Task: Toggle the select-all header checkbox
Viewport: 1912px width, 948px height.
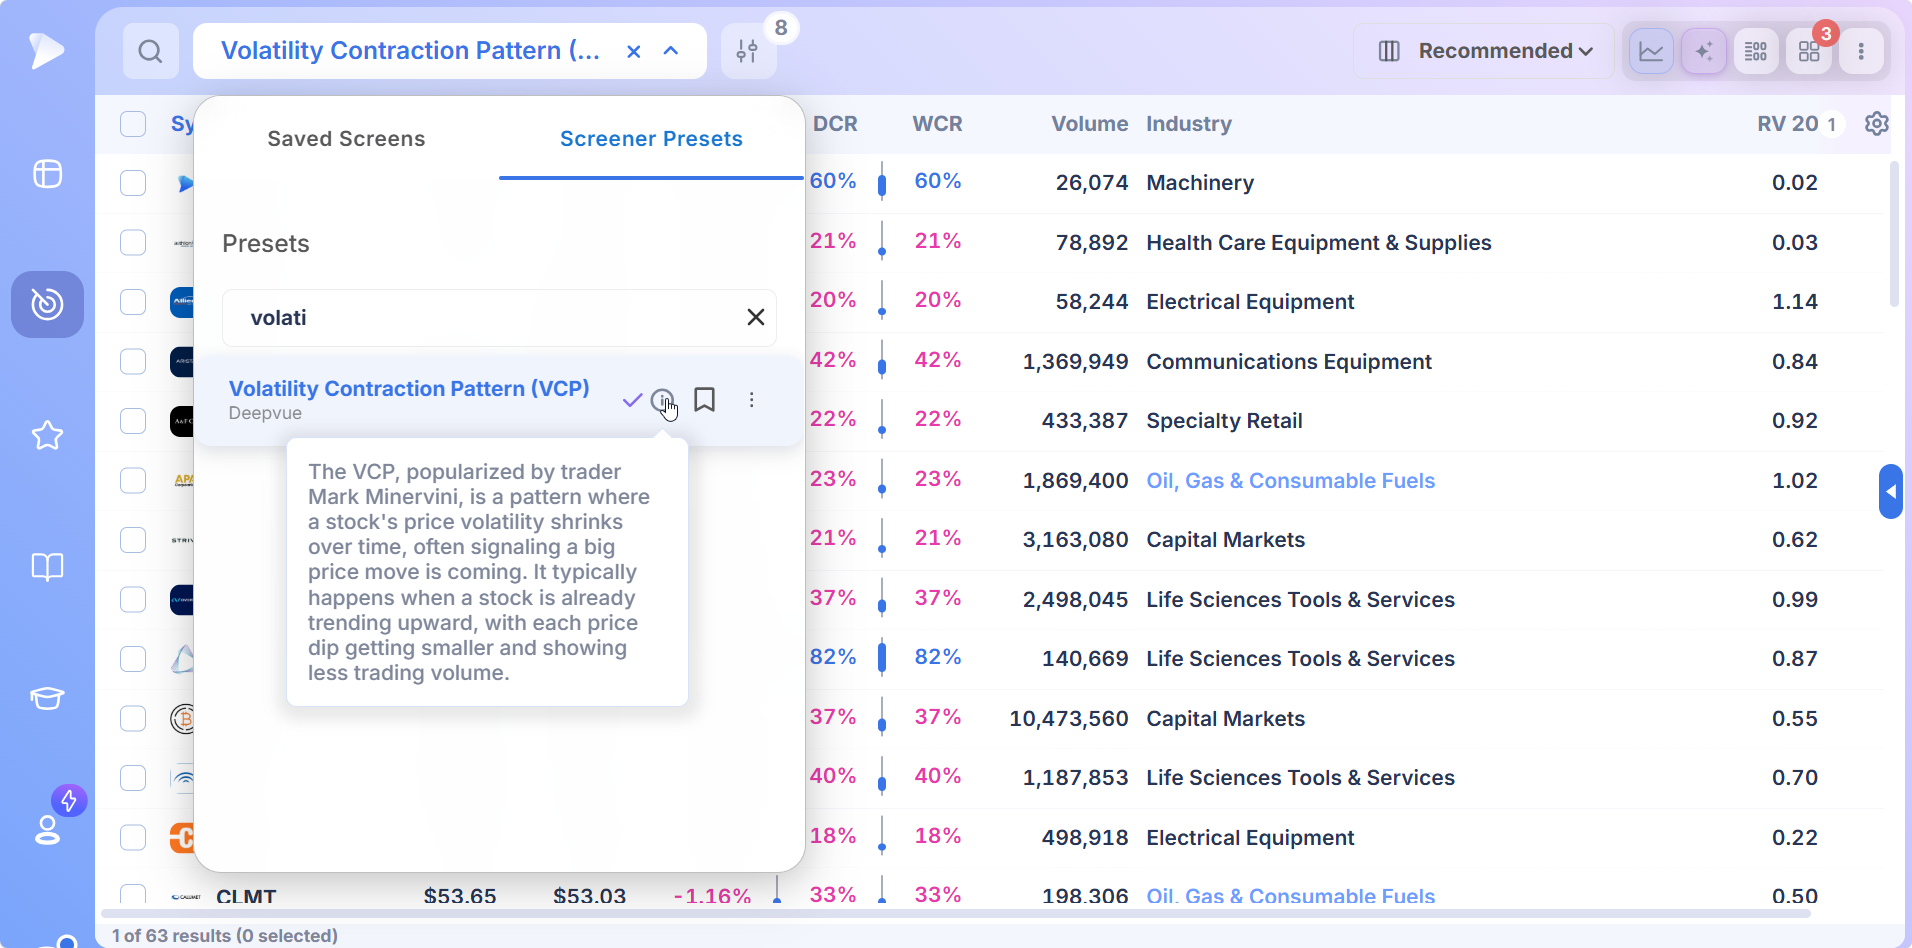Action: click(133, 124)
